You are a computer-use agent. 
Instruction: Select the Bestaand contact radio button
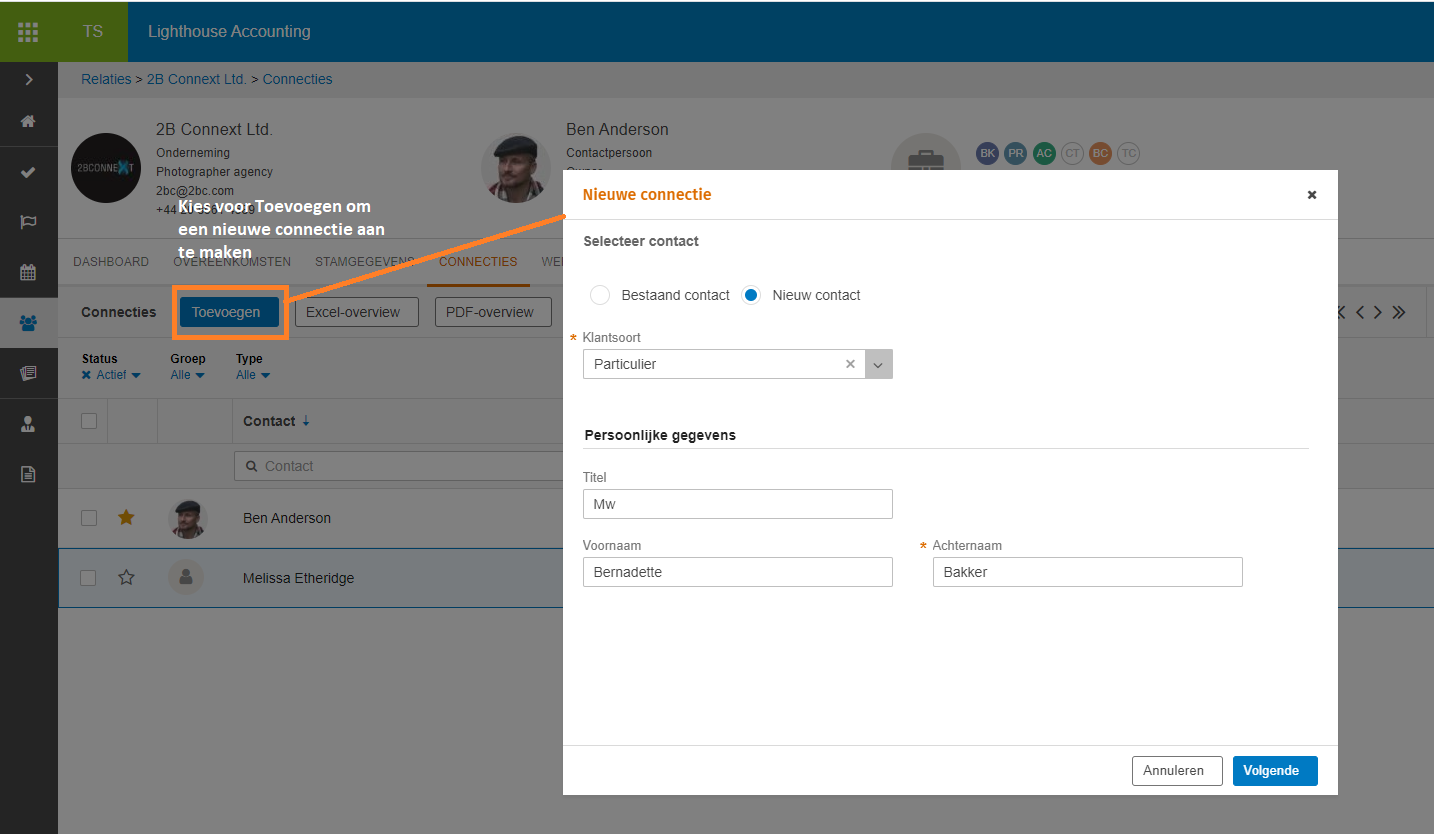coord(600,295)
